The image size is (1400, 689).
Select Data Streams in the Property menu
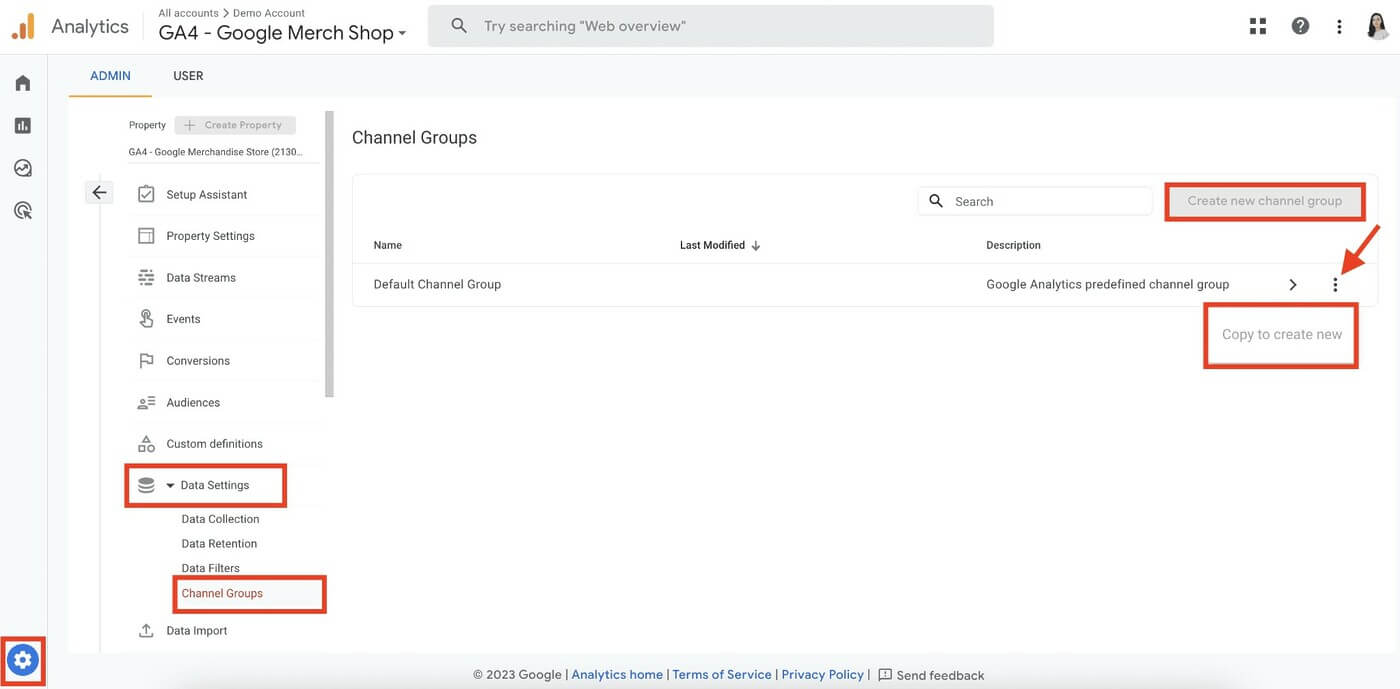[201, 277]
